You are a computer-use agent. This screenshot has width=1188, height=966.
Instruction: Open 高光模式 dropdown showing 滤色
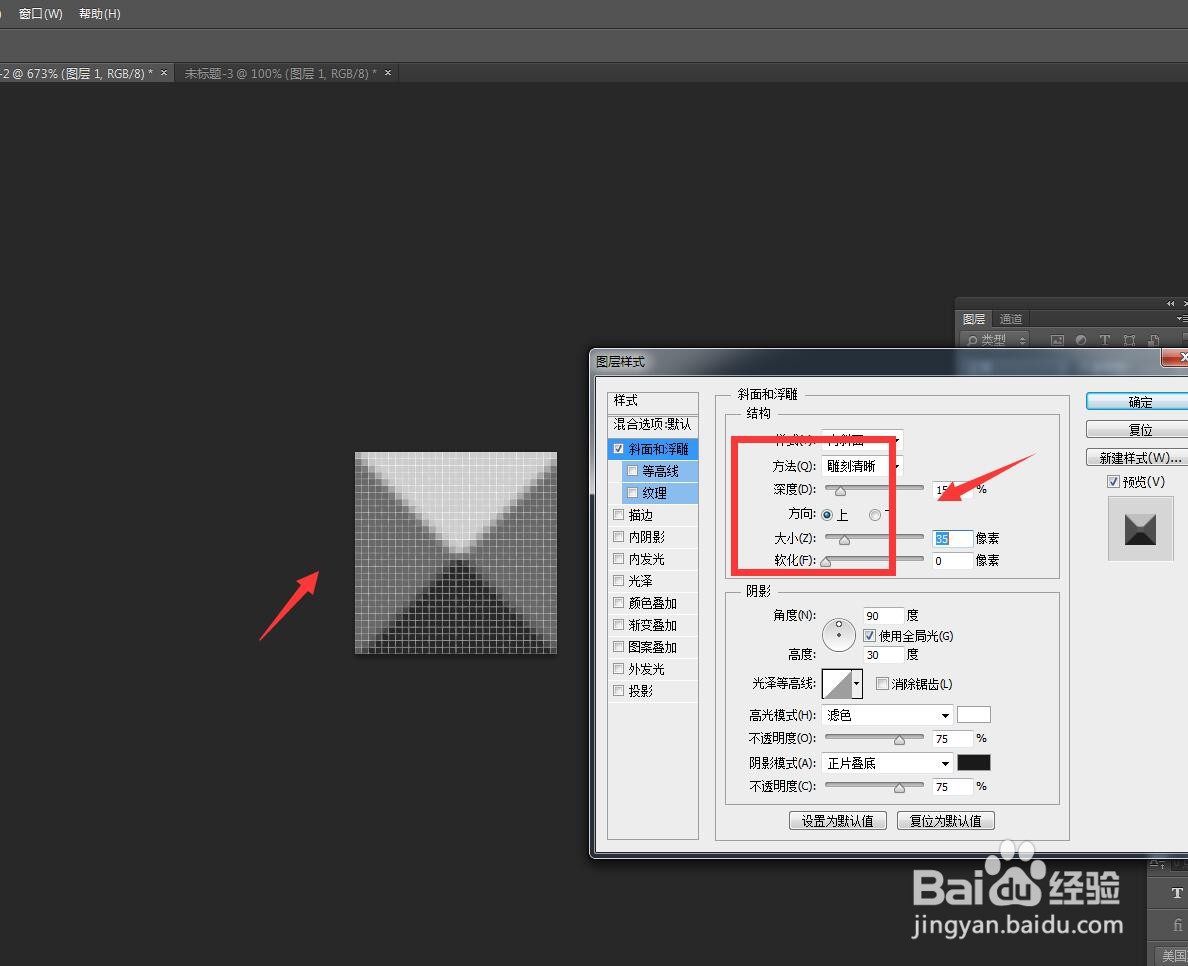(x=887, y=715)
